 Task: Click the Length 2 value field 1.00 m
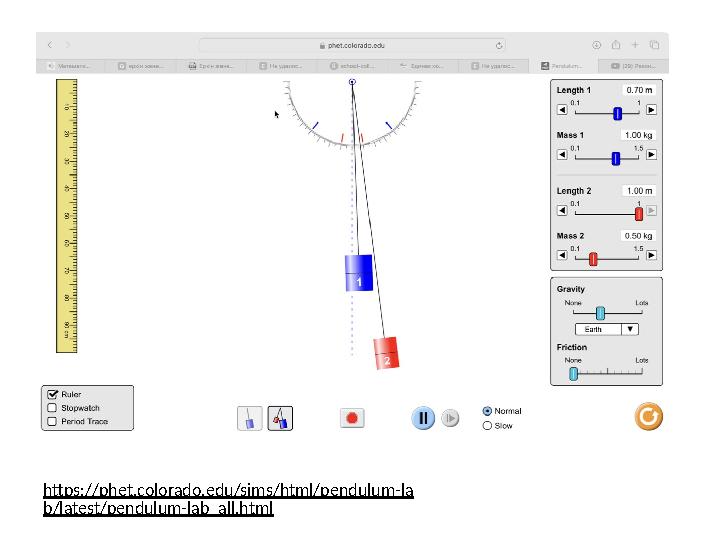click(x=639, y=191)
